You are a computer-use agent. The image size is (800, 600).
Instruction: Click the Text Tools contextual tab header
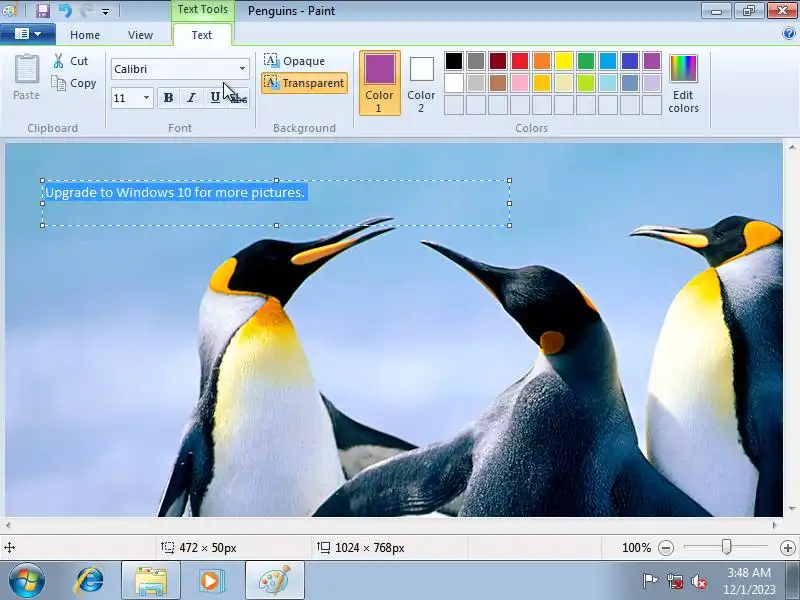click(x=203, y=10)
